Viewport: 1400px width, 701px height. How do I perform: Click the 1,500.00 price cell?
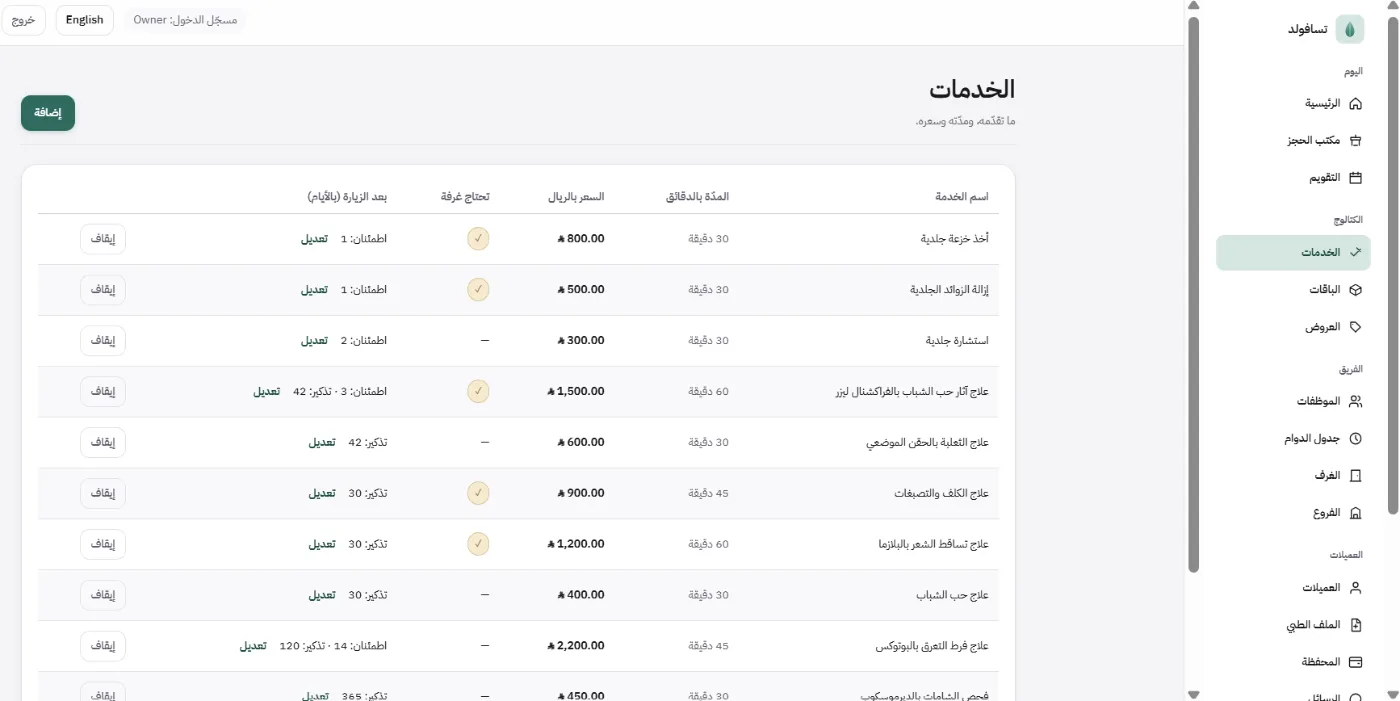pyautogui.click(x=576, y=392)
